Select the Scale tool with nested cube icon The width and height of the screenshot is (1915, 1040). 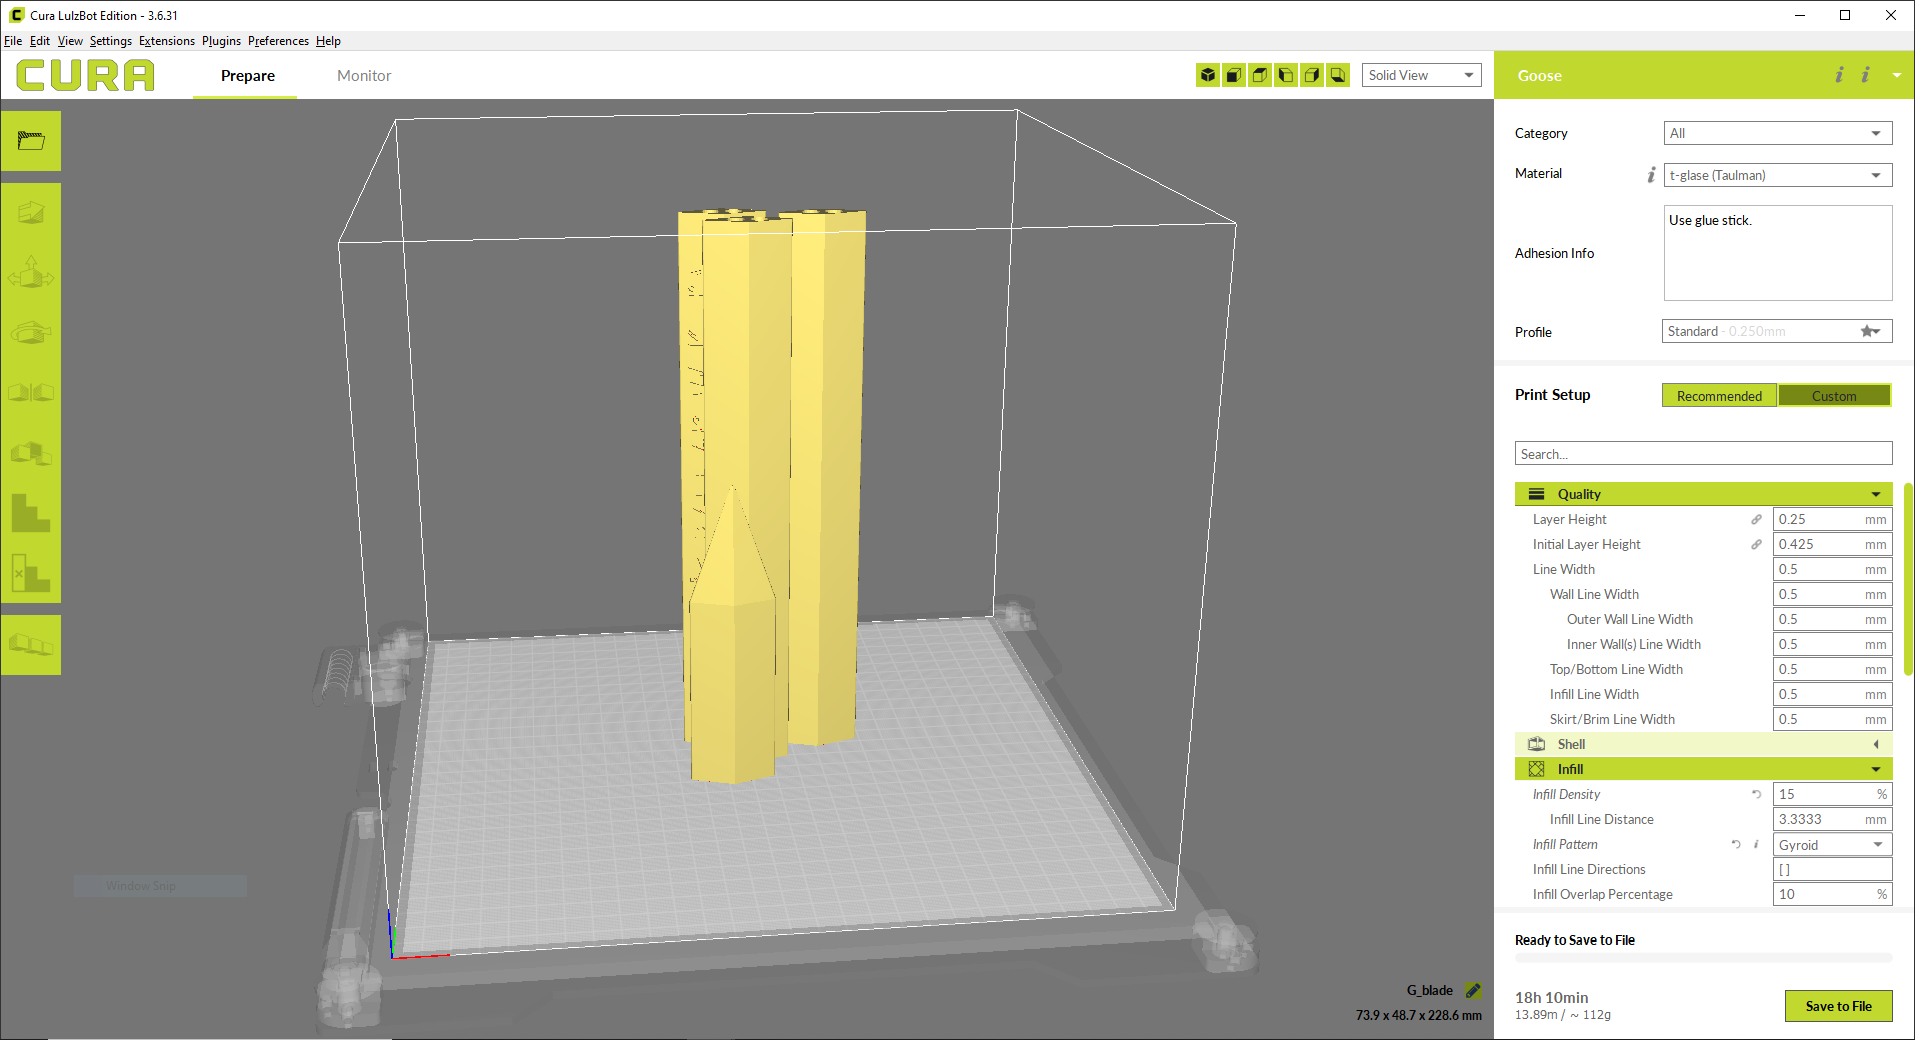point(31,212)
